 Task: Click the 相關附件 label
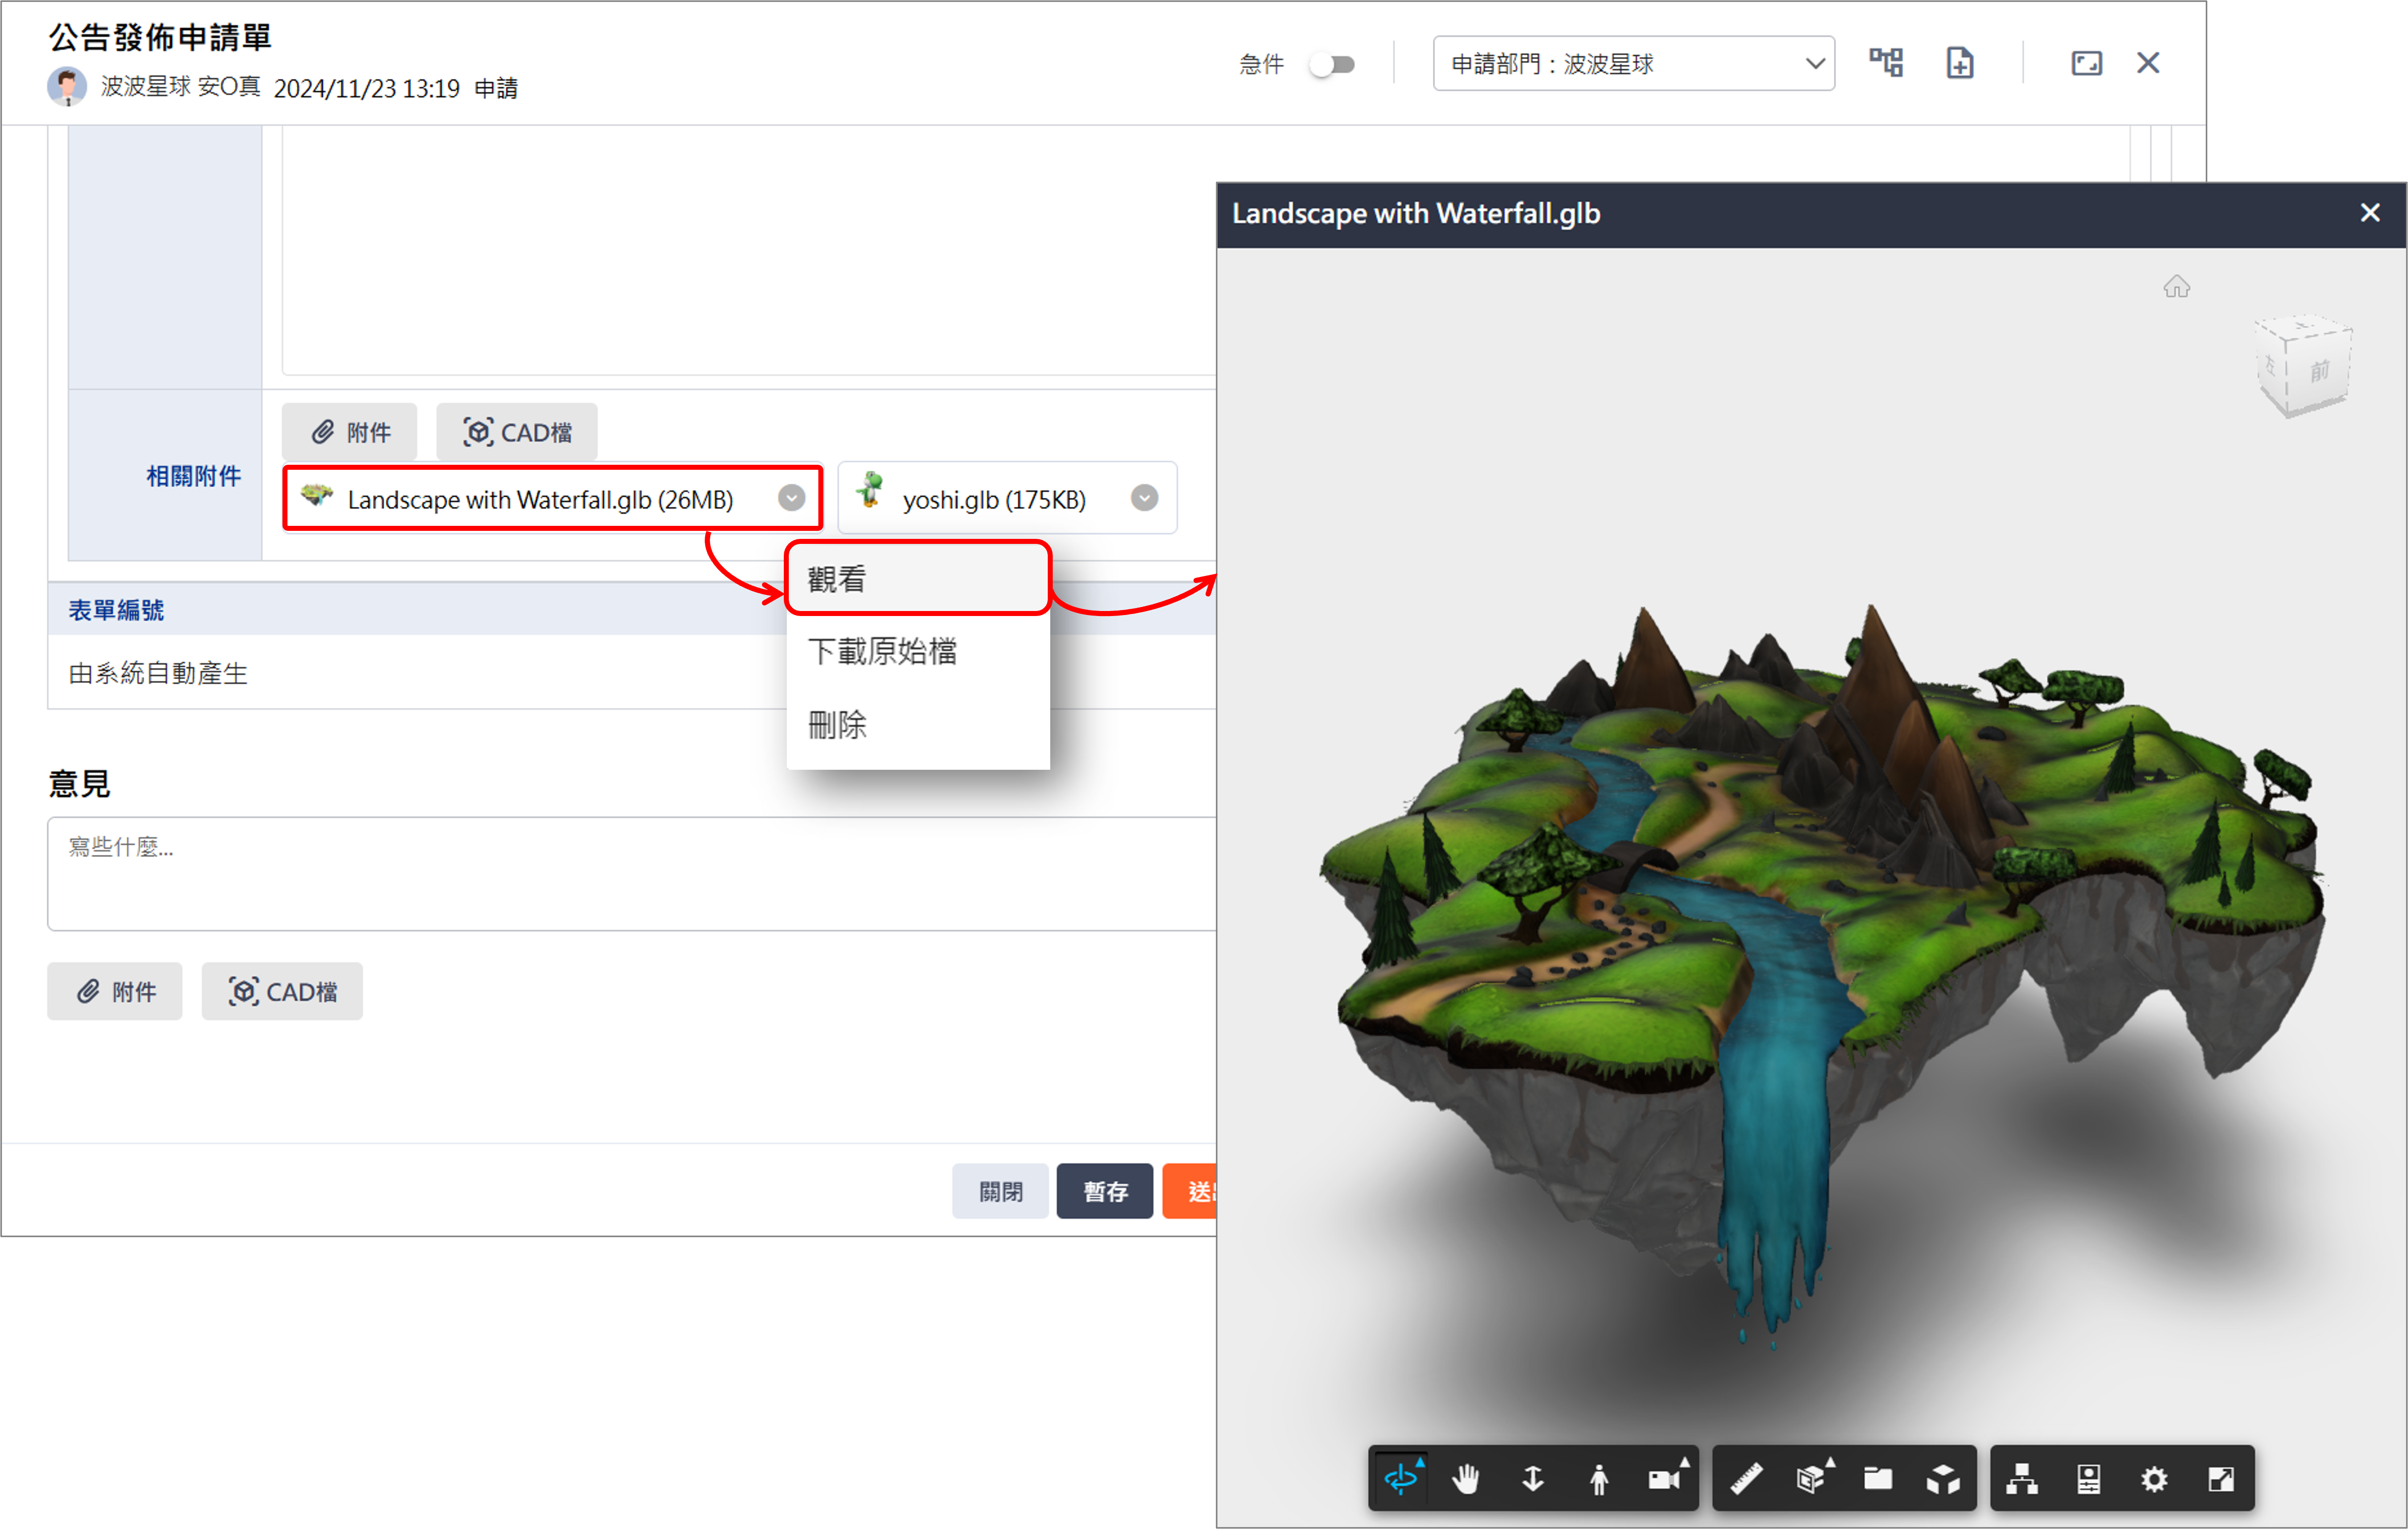pyautogui.click(x=193, y=476)
